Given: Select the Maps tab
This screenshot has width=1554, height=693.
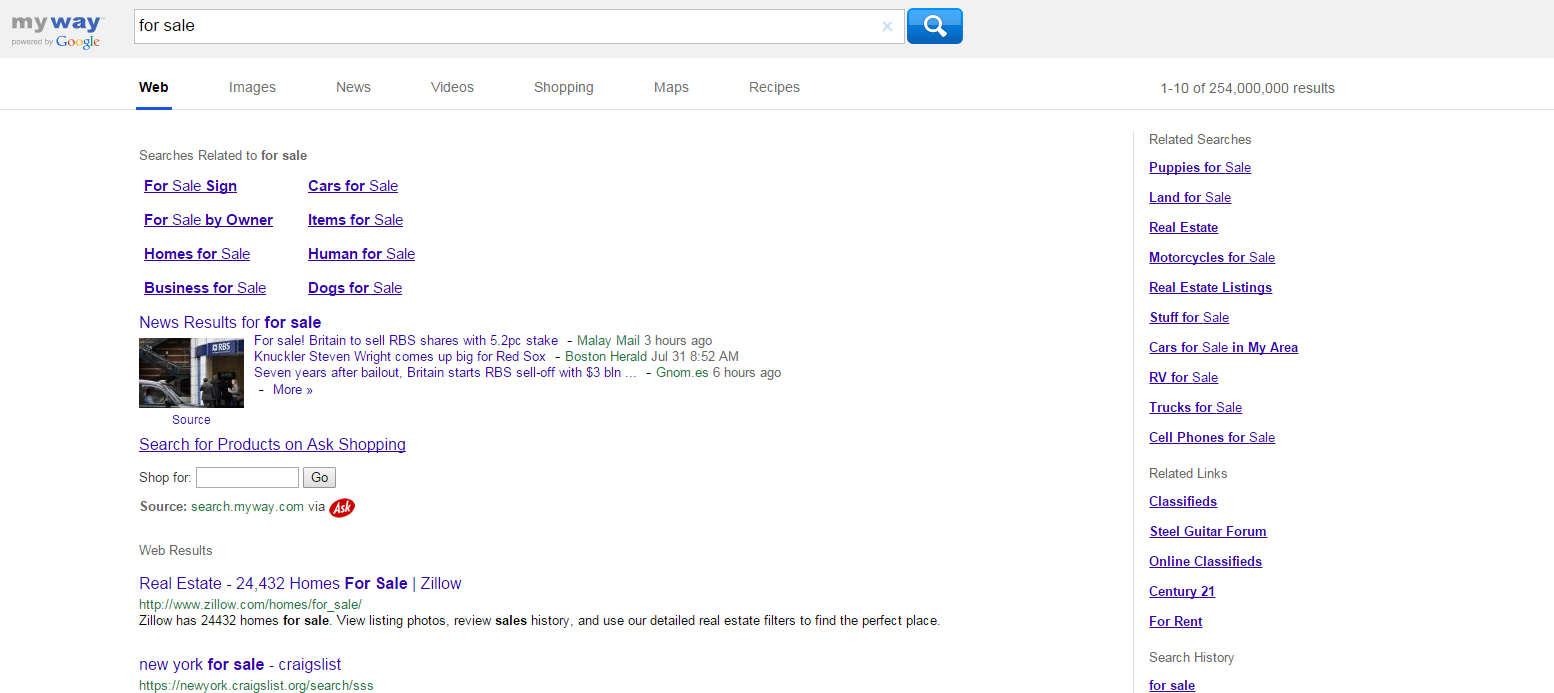Looking at the screenshot, I should (x=671, y=87).
